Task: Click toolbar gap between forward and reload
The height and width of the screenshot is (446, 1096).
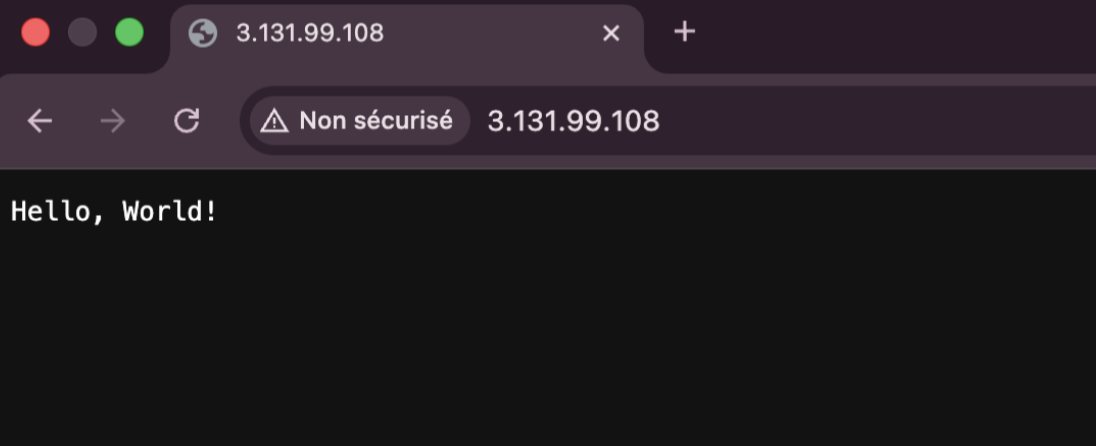Action: (x=150, y=121)
